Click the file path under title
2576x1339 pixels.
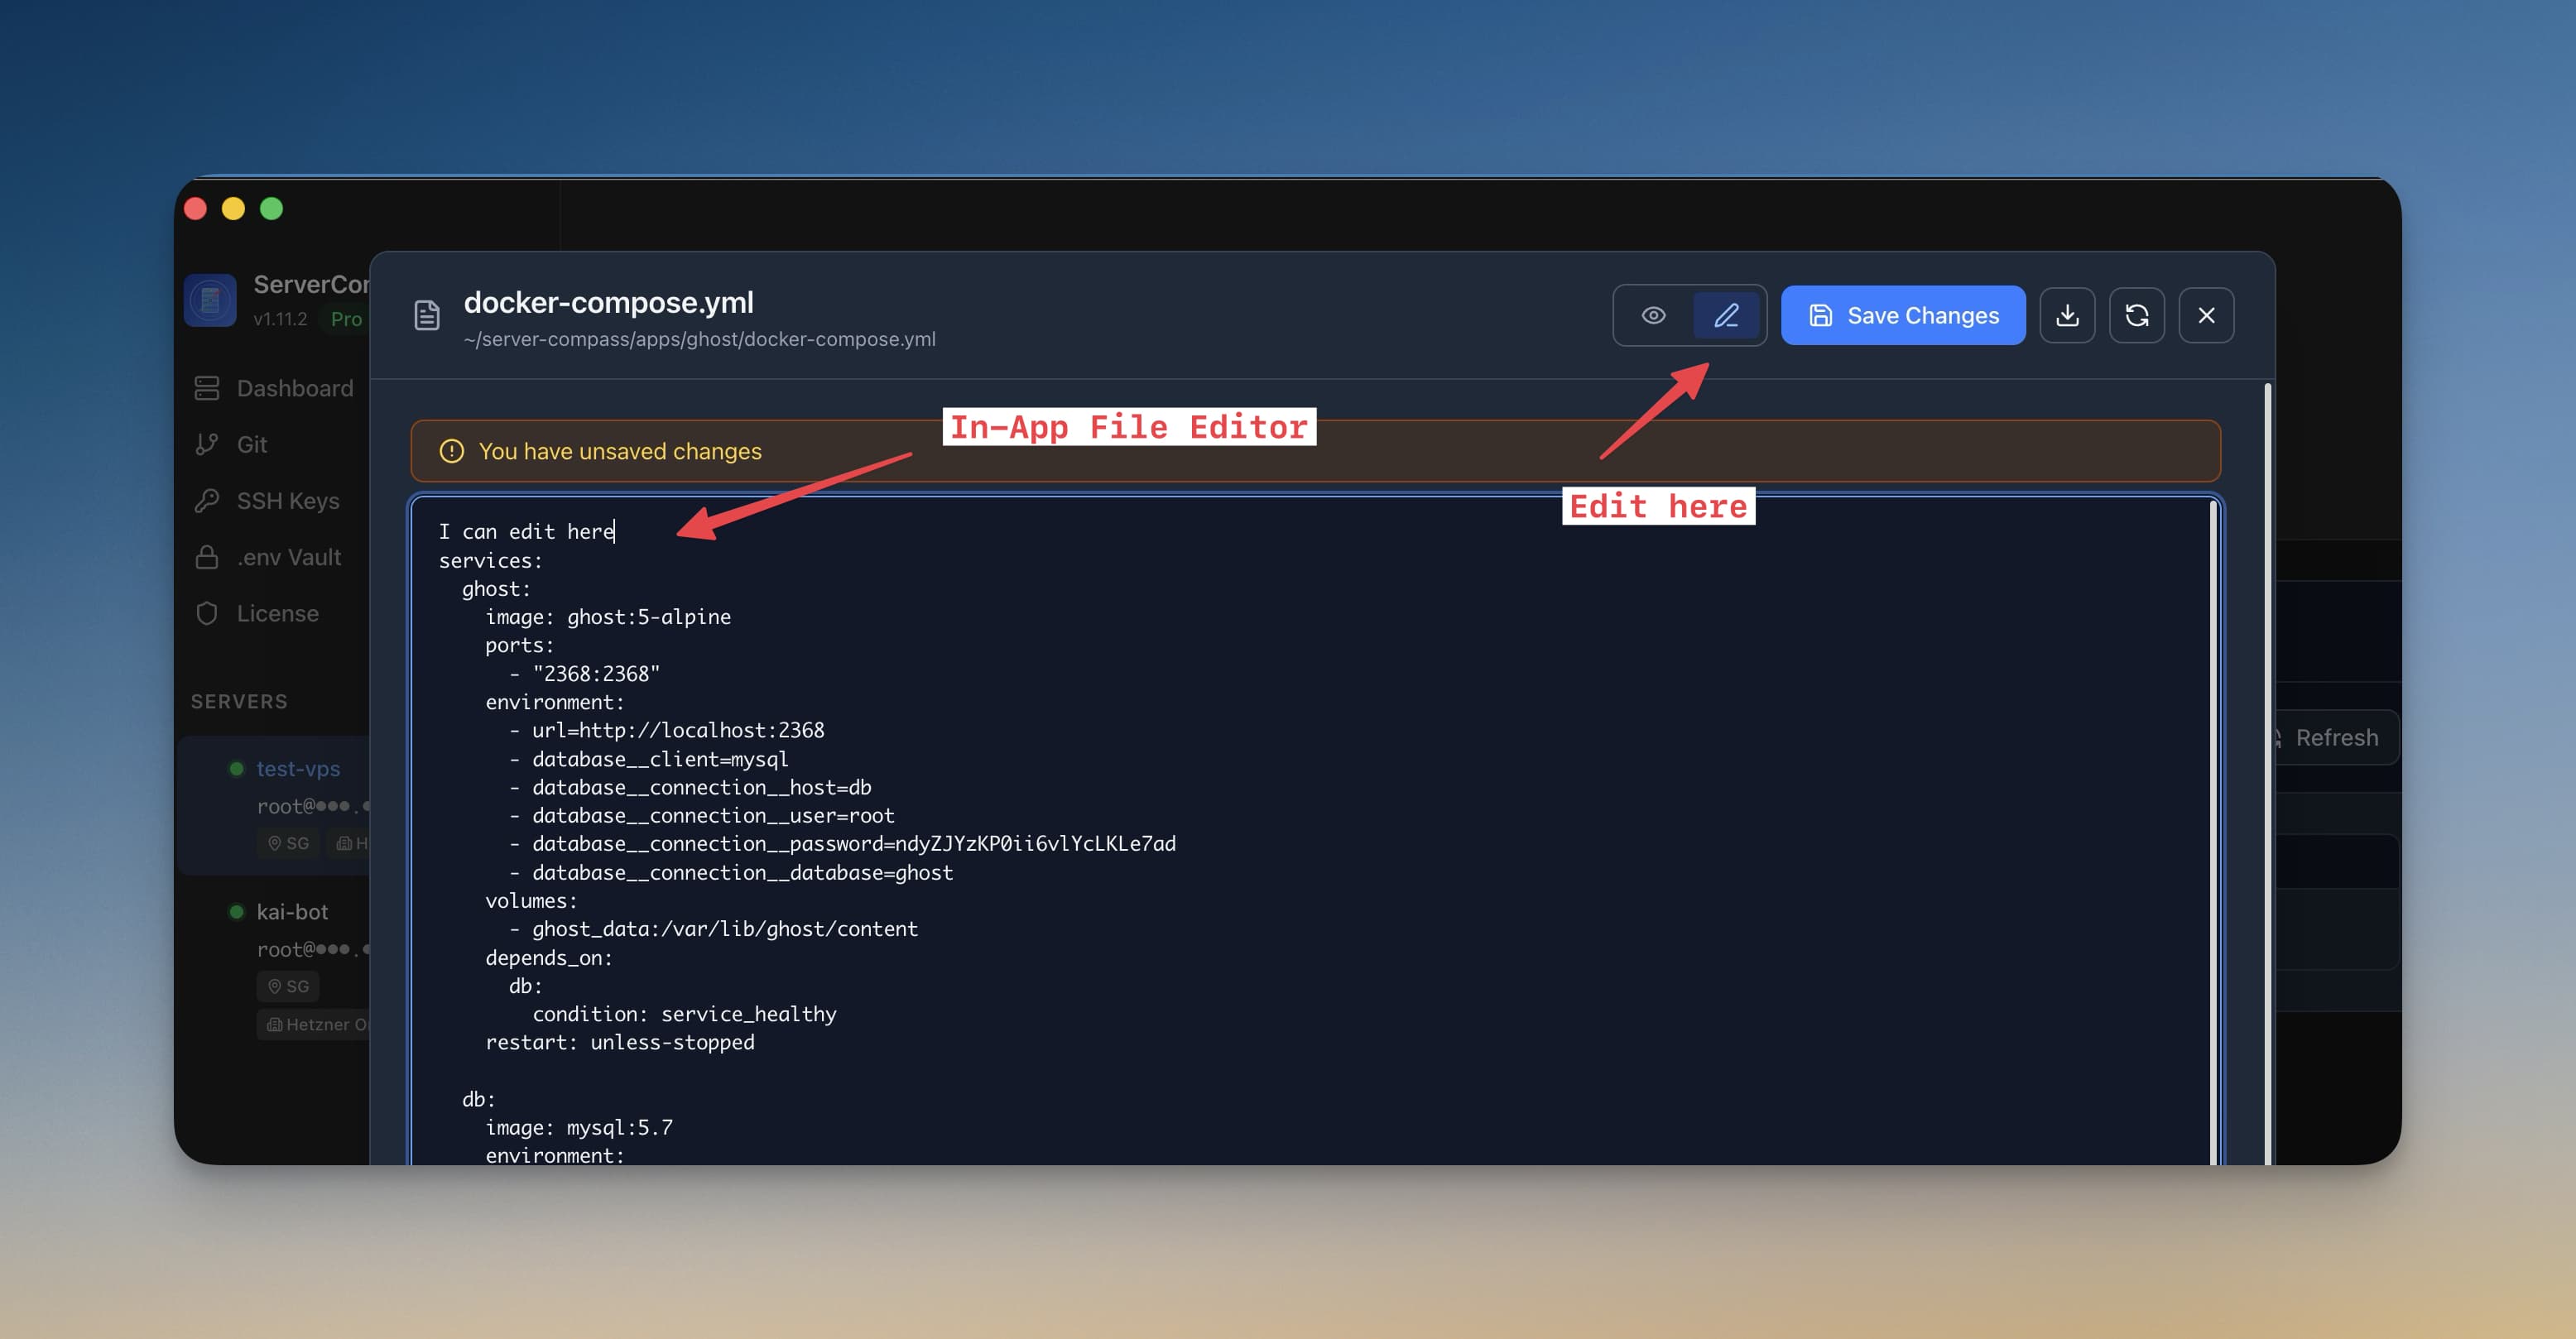(700, 339)
